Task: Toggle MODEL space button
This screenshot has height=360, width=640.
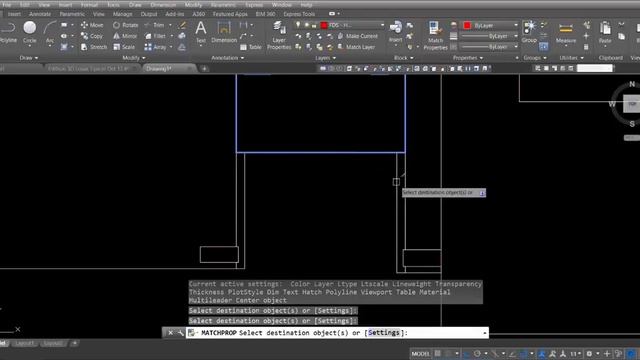Action: pyautogui.click(x=421, y=353)
